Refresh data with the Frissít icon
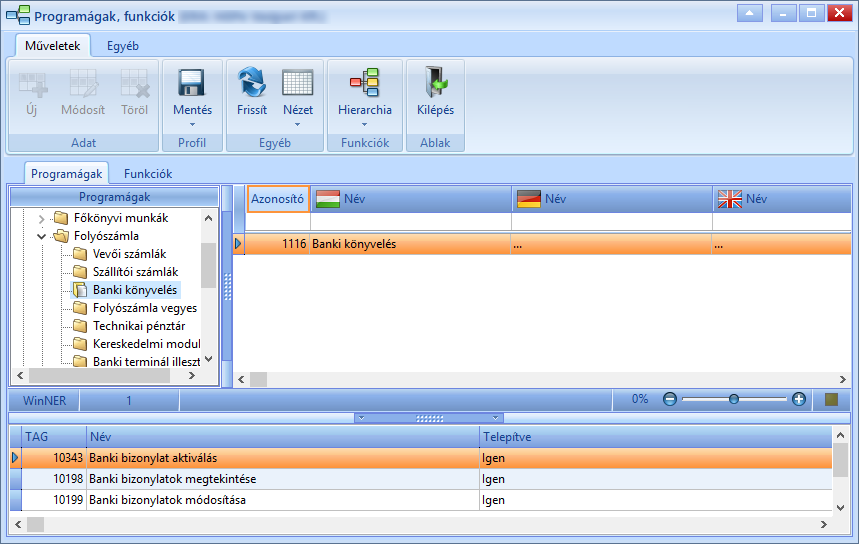 [251, 83]
